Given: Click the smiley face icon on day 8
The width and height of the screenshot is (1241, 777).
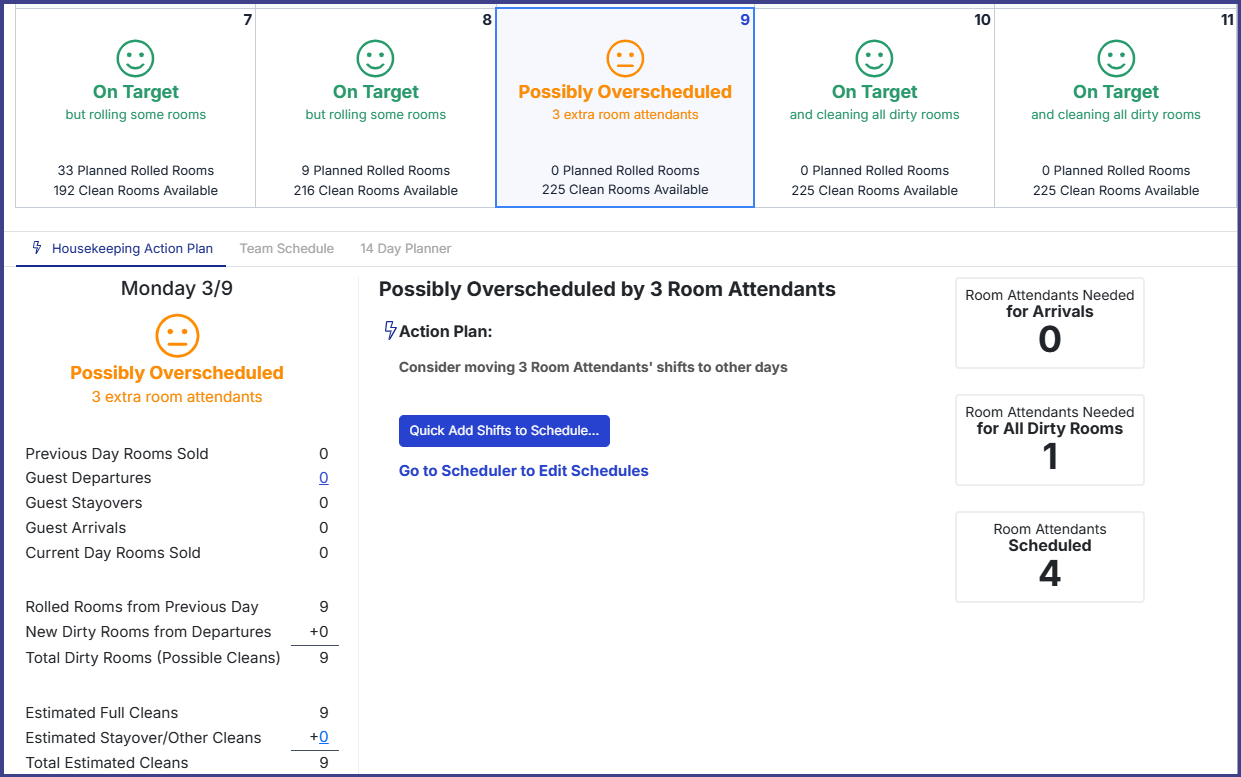Looking at the screenshot, I should pyautogui.click(x=376, y=58).
